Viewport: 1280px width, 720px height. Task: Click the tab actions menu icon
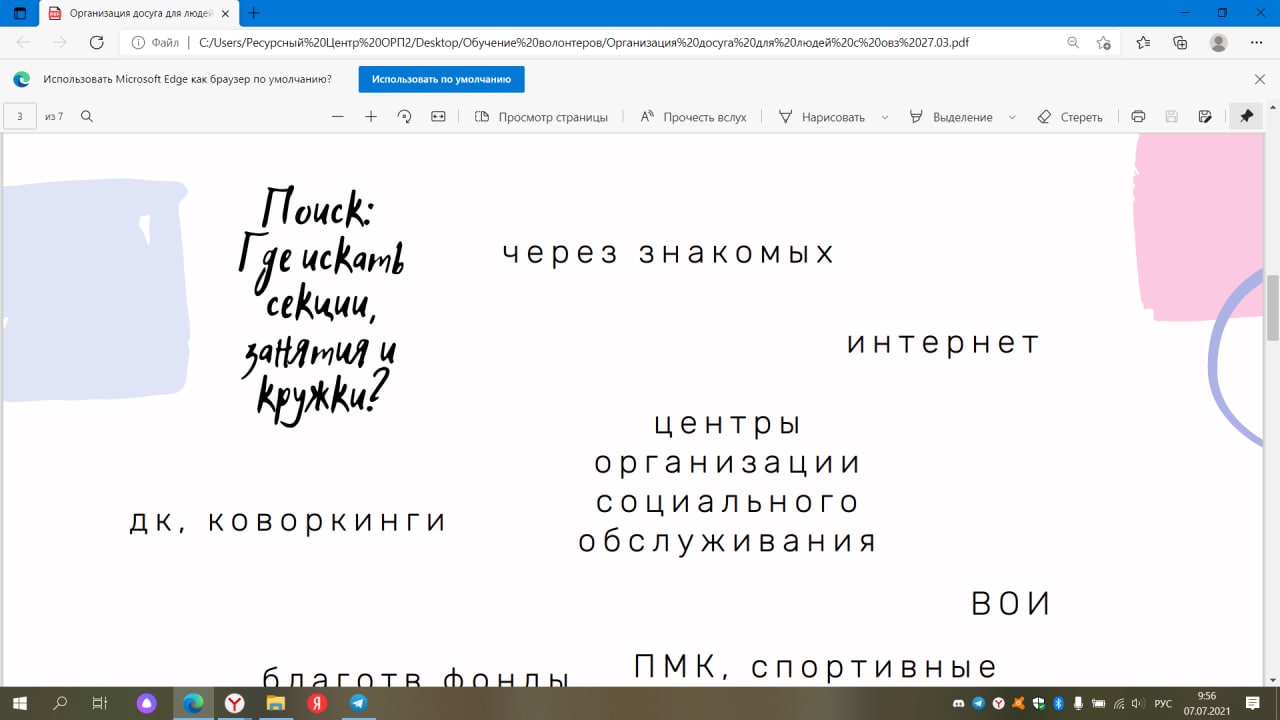click(20, 13)
